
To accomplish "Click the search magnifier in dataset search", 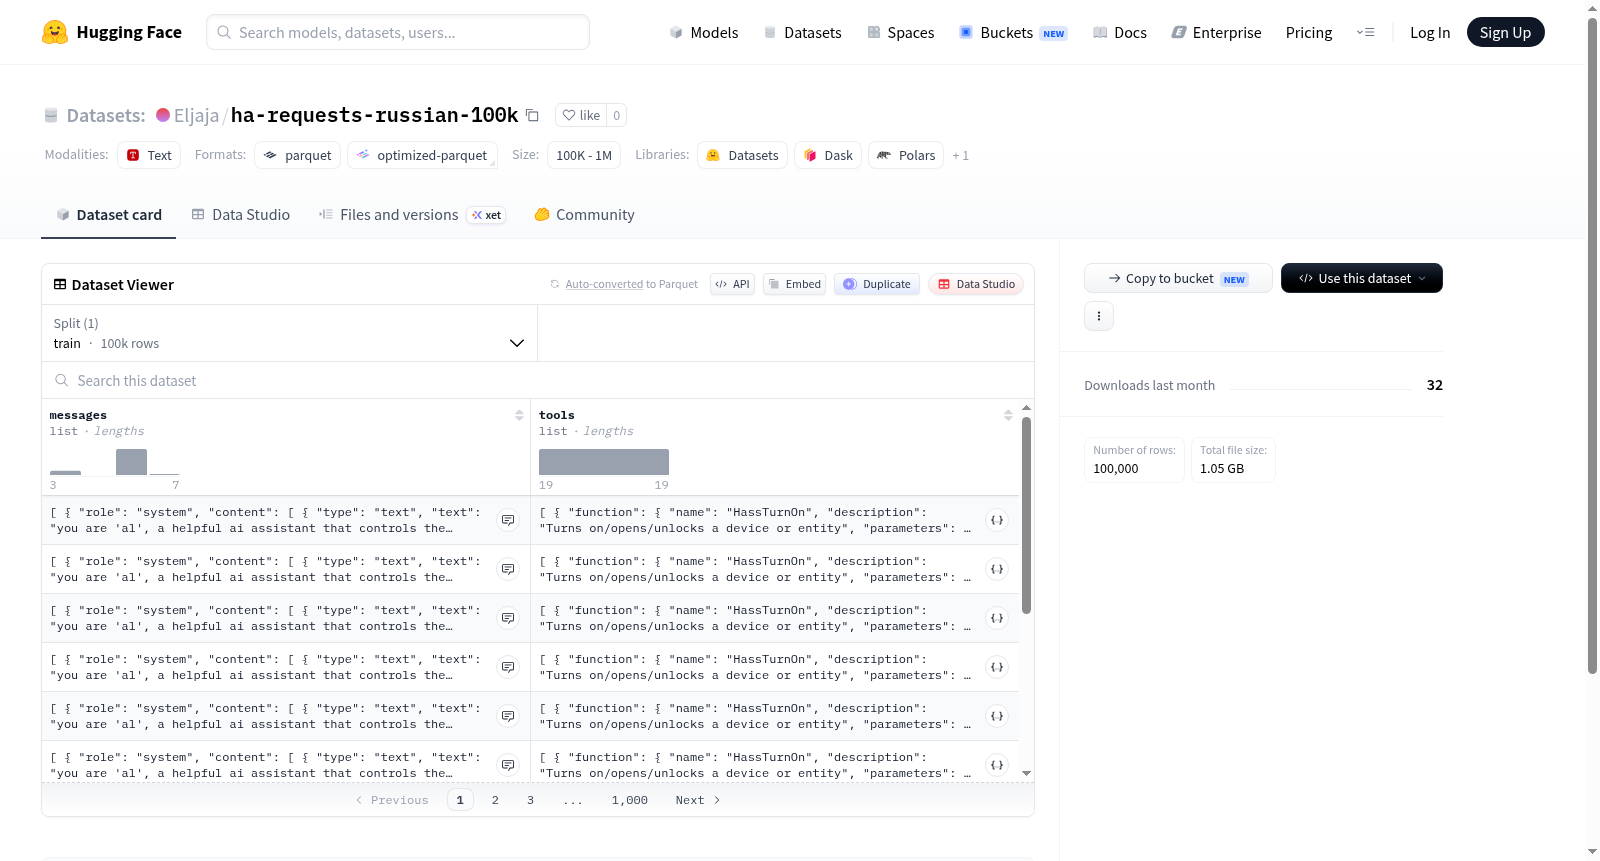I will tap(62, 380).
